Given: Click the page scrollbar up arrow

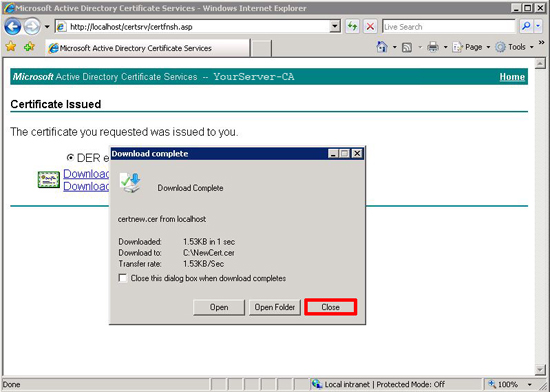Looking at the screenshot, I should click(x=540, y=63).
